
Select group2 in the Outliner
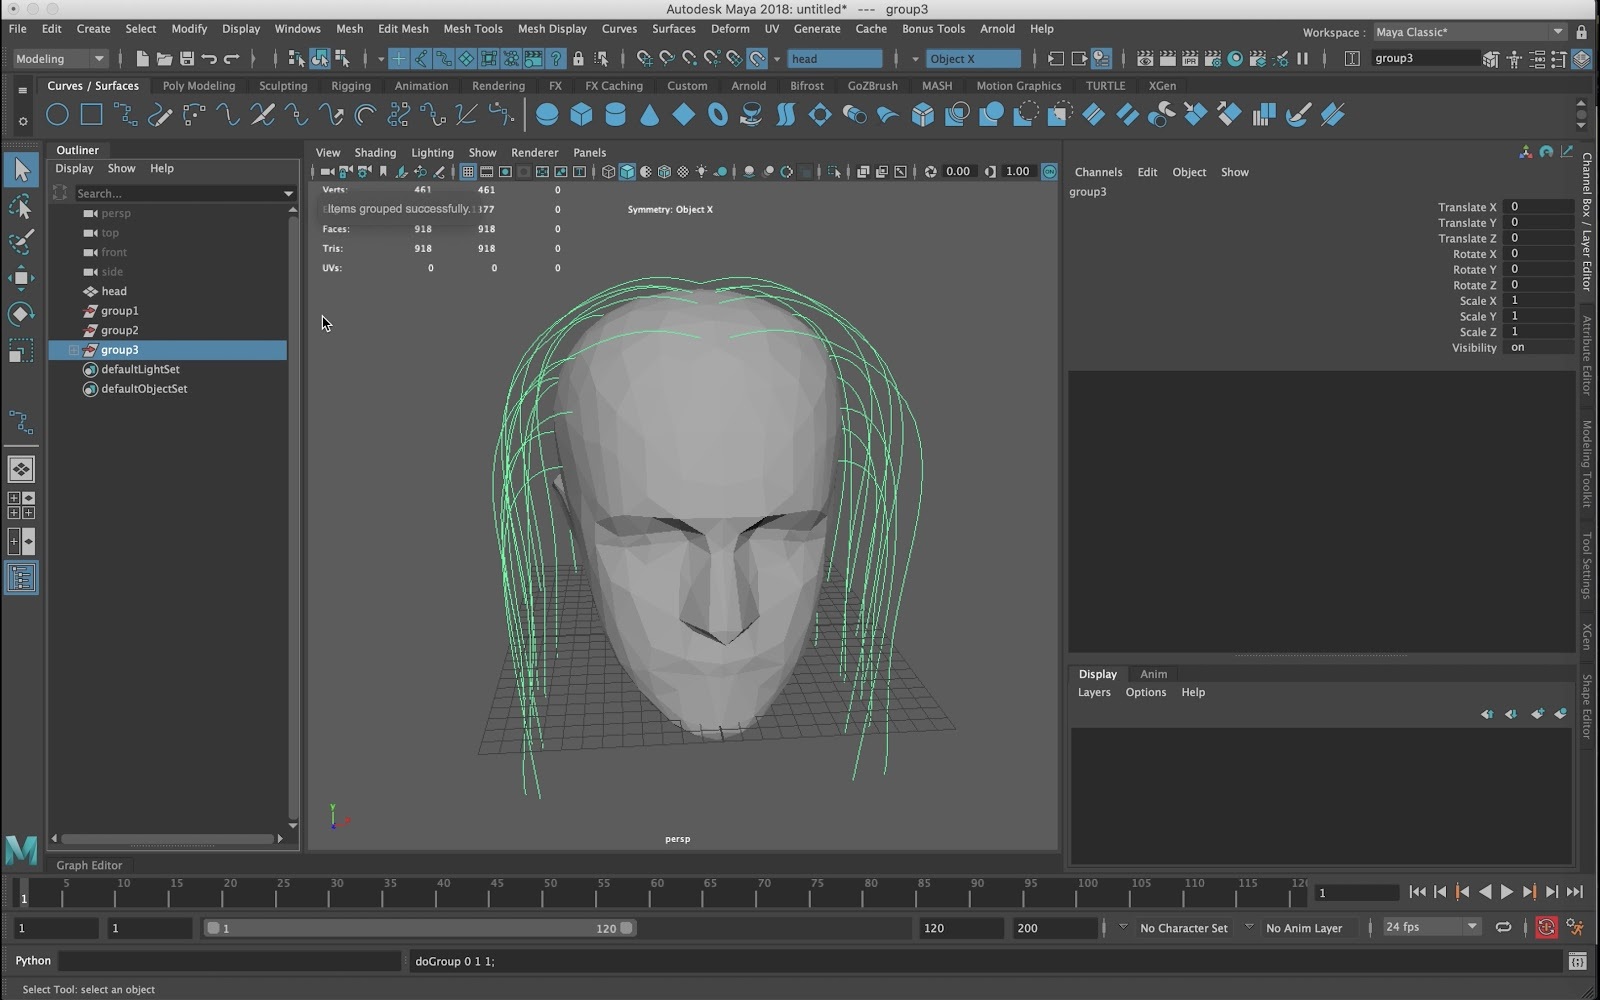coord(119,330)
